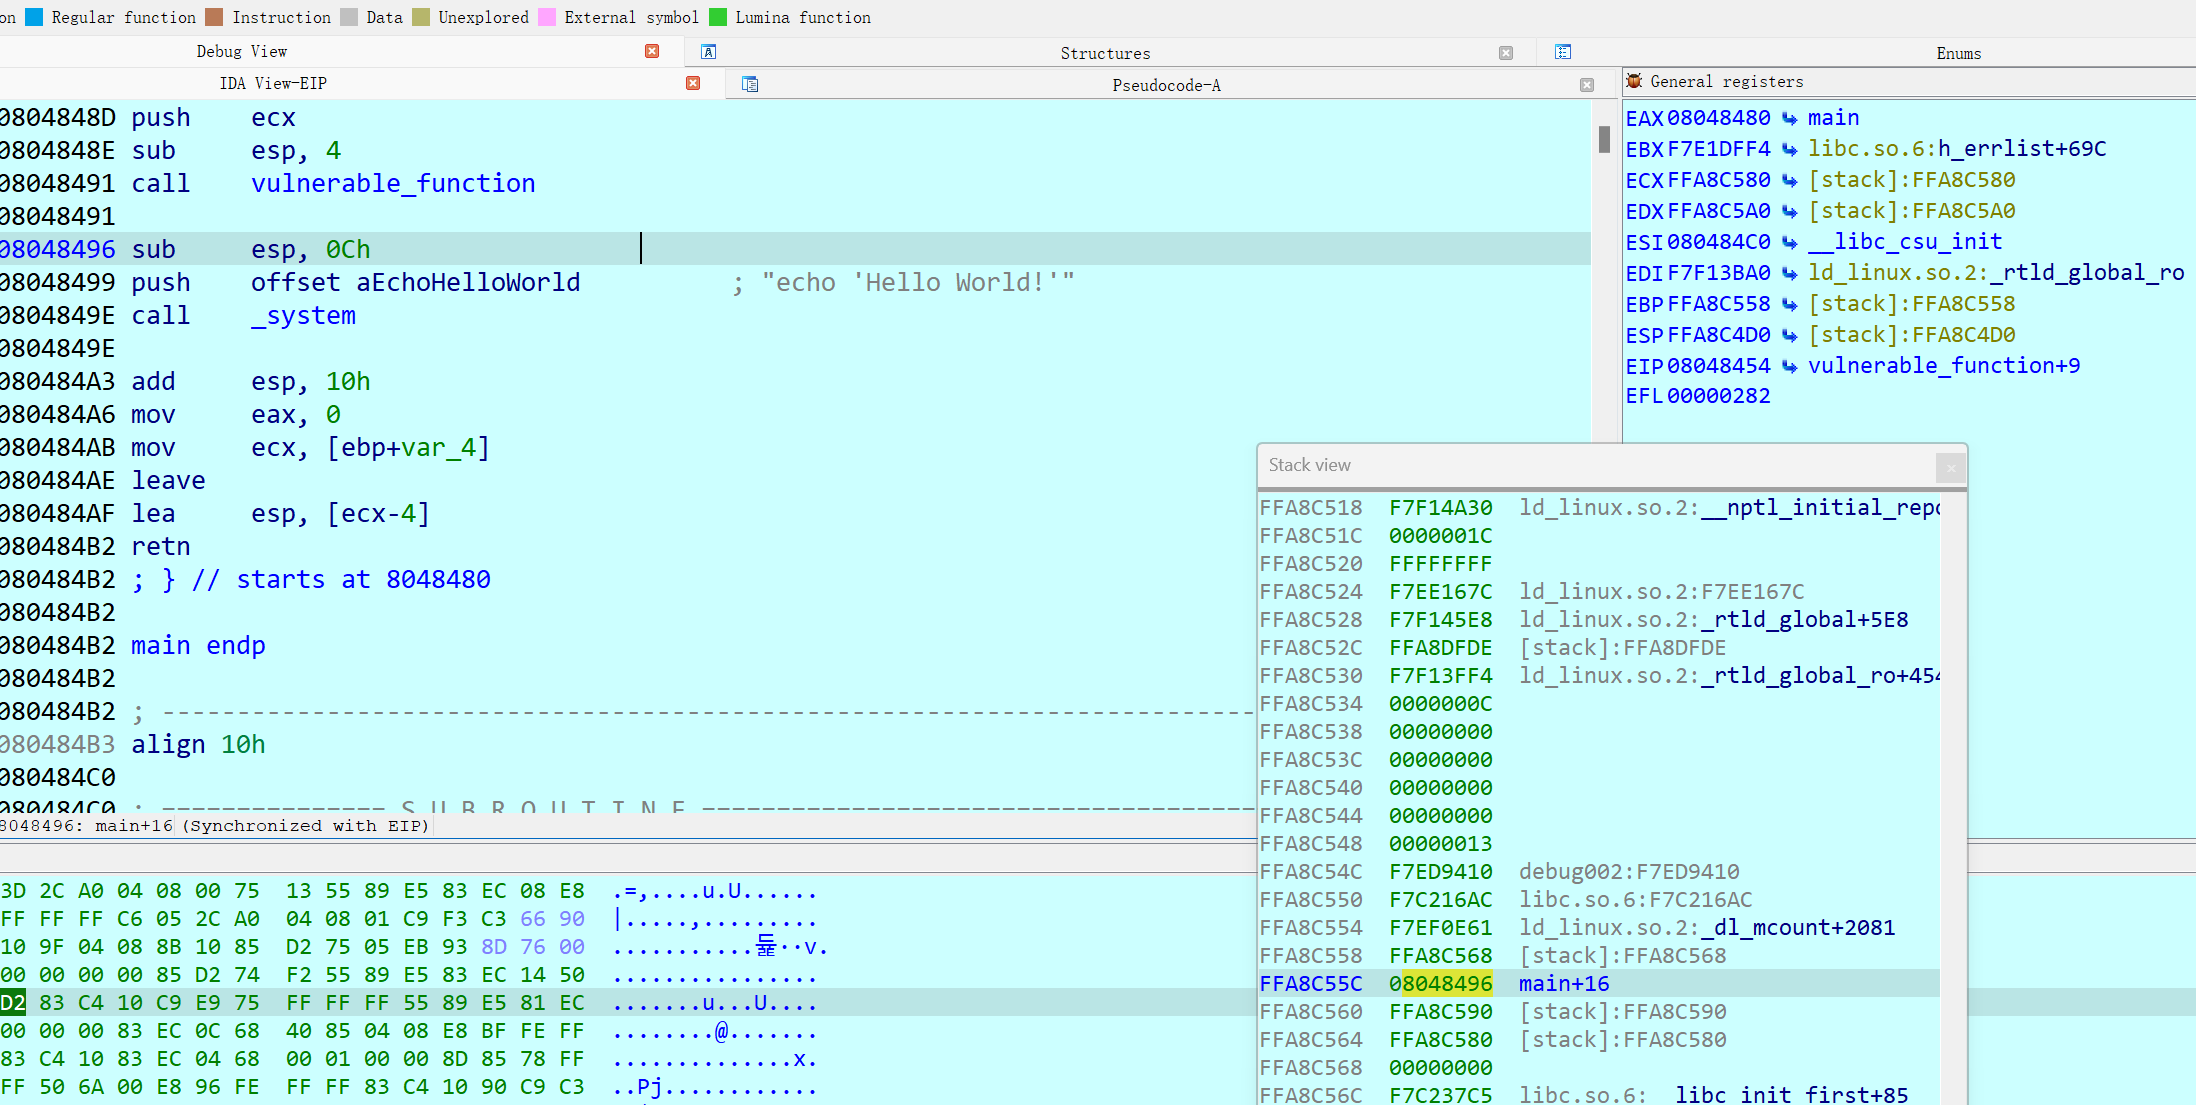Click stack row FFA8C54C debug002:F7ED9410
The height and width of the screenshot is (1105, 2196).
pos(1598,872)
